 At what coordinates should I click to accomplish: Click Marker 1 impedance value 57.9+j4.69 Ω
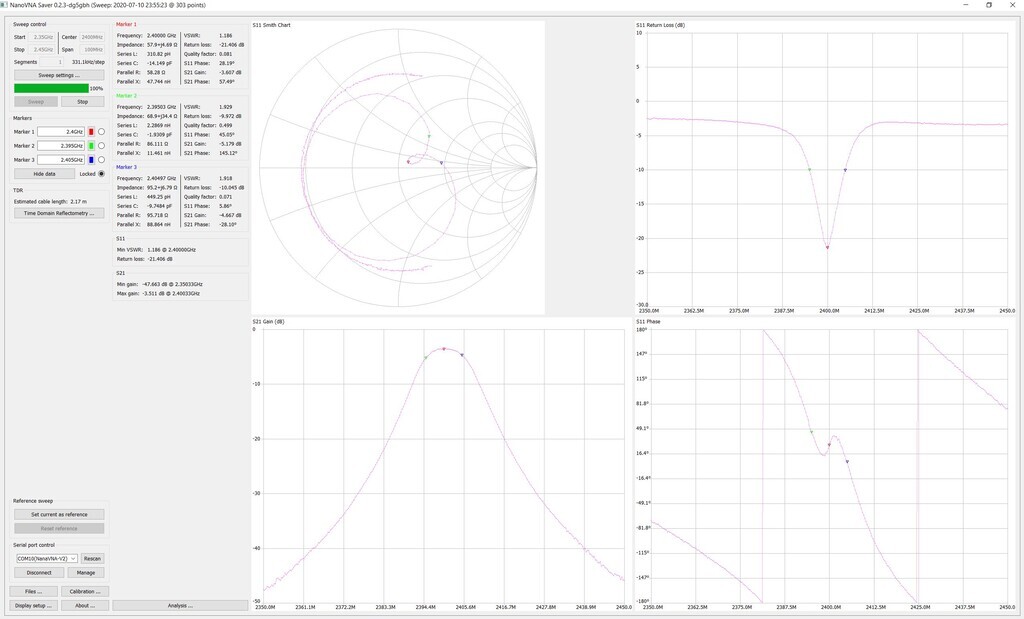coord(162,45)
